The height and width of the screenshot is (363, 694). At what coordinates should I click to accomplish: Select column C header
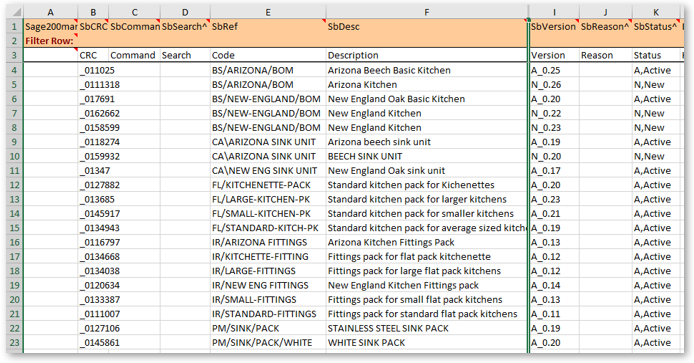pos(135,12)
